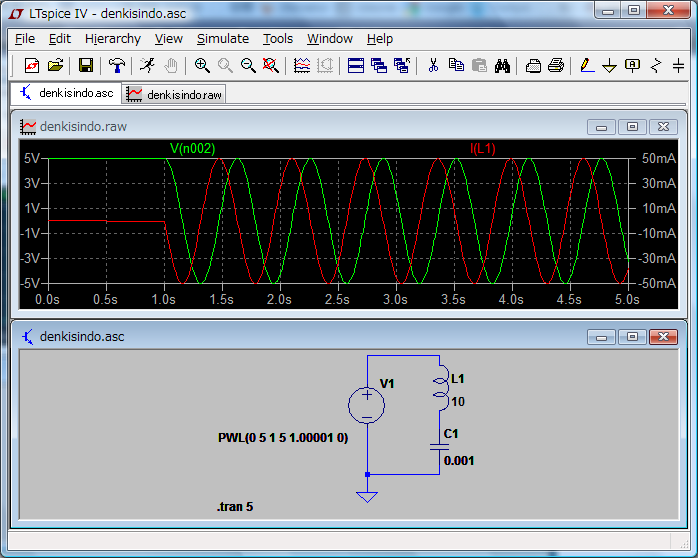Click the PWL source value text

point(283,438)
